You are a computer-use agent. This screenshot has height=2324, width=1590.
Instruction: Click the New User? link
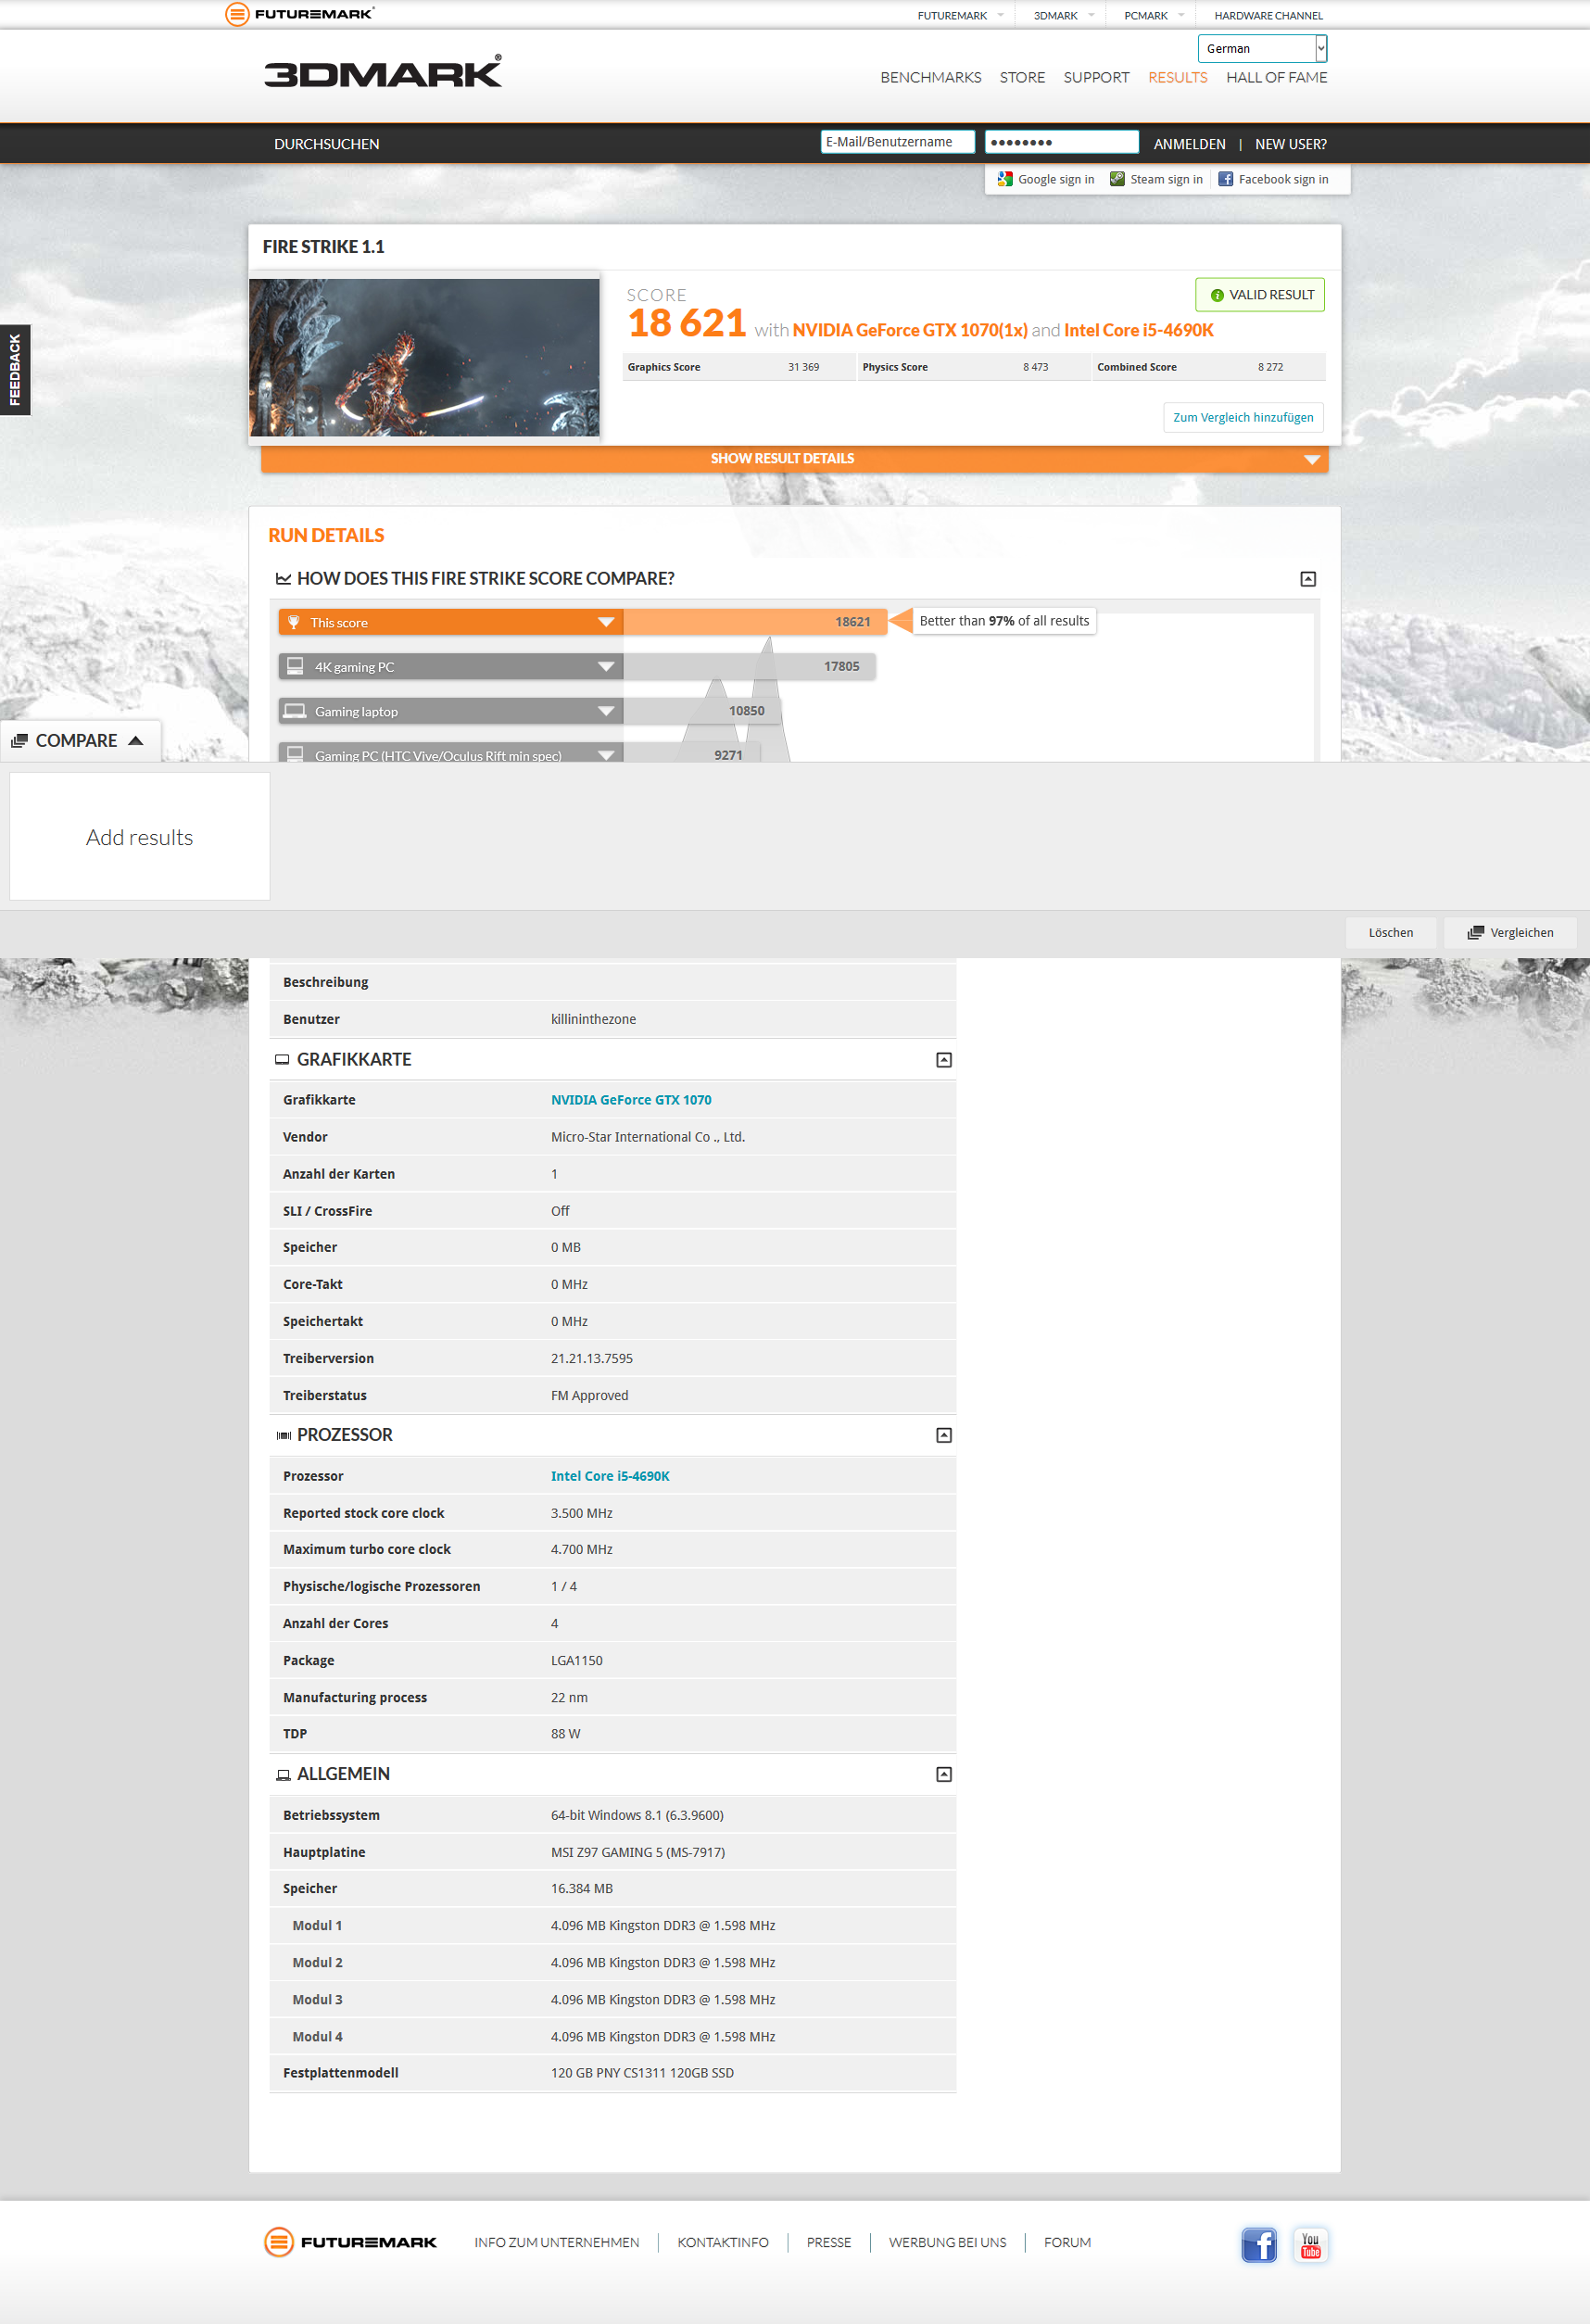[1290, 144]
